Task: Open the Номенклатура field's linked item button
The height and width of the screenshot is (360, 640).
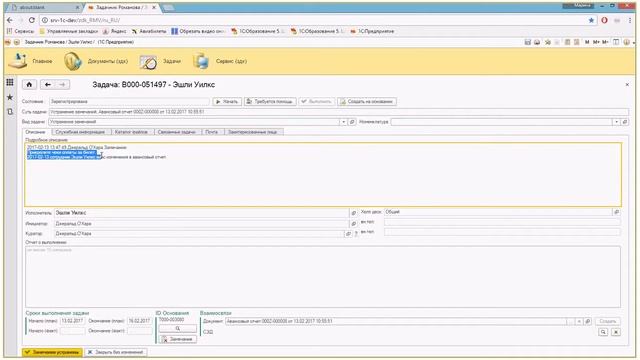Action: pyautogui.click(x=624, y=122)
